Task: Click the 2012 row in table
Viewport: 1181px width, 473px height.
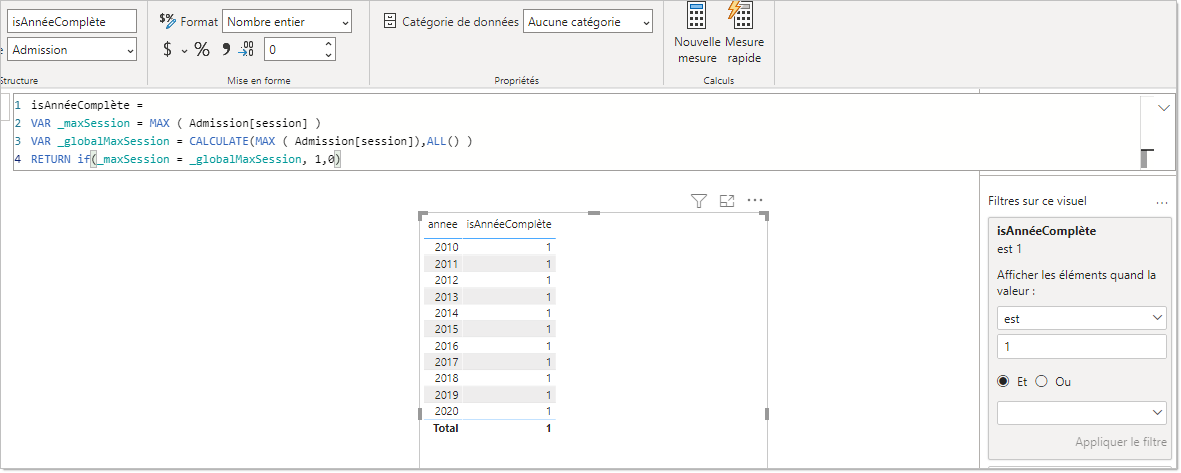Action: [x=490, y=280]
